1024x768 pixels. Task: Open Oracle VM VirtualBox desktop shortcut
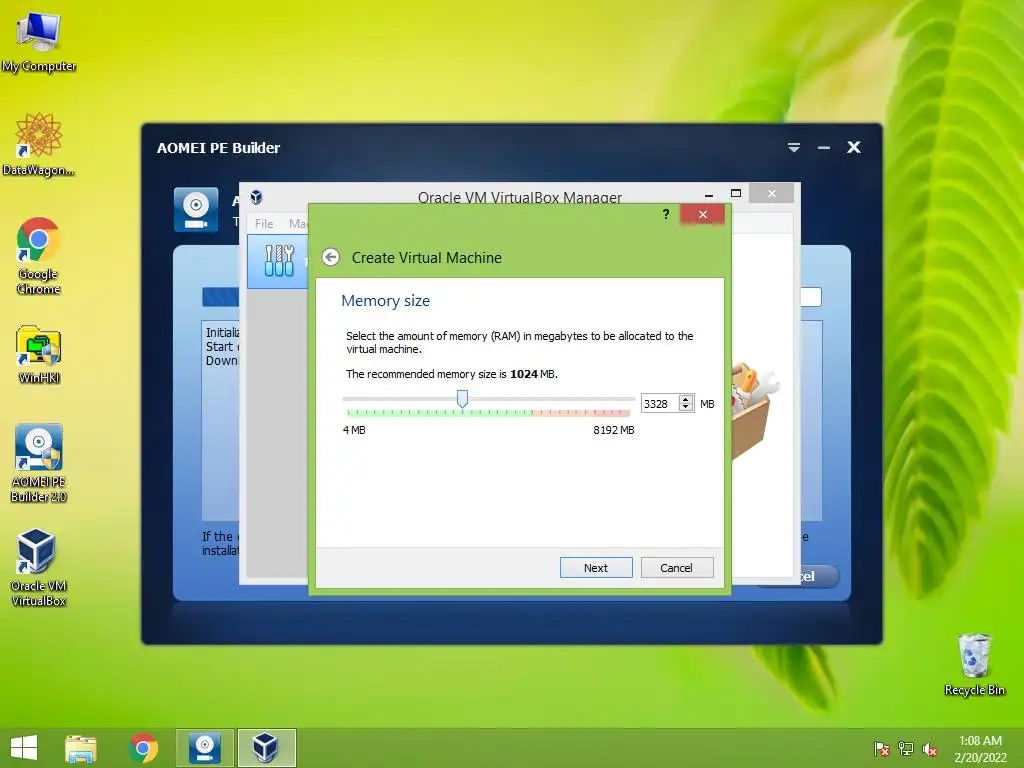39,568
